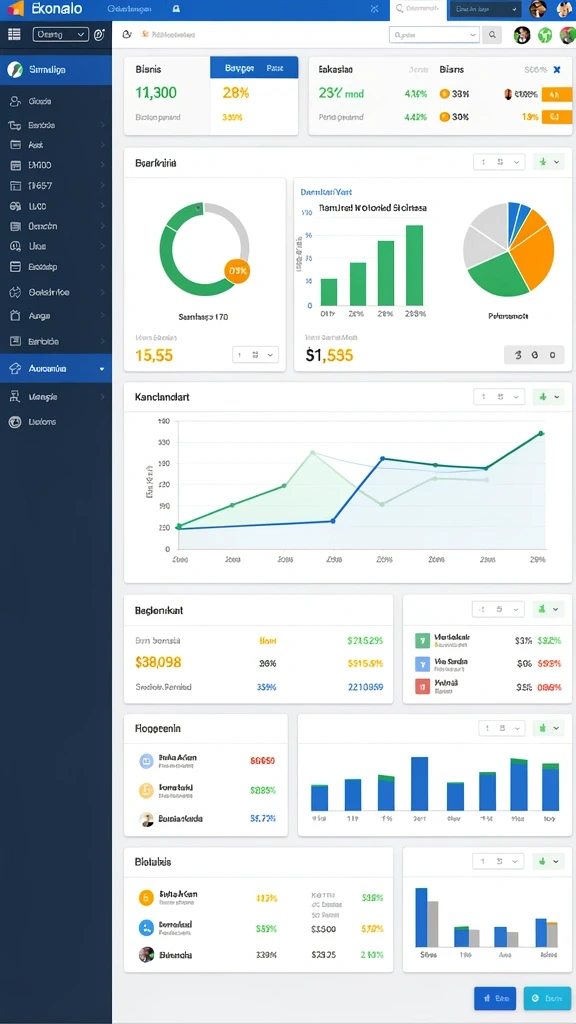Click the padlock icon in the blue header
The height and width of the screenshot is (1024, 576).
coord(176,9)
